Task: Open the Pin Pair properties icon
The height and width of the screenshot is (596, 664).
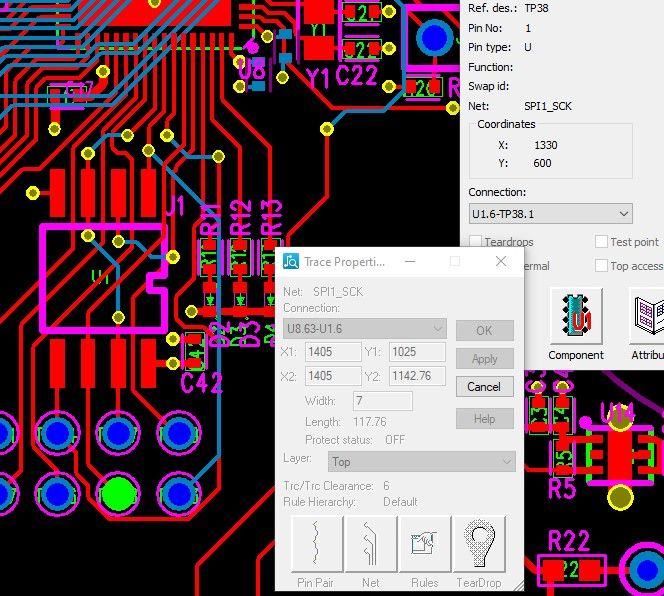Action: [316, 544]
